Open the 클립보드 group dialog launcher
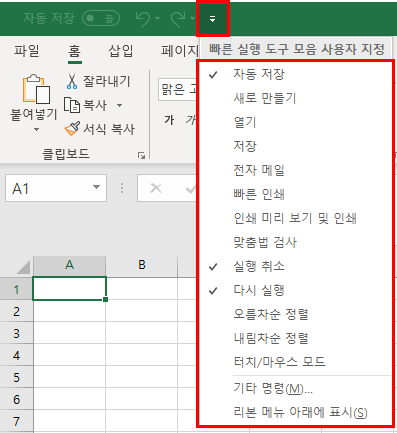Image resolution: width=397 pixels, height=433 pixels. pos(141,155)
